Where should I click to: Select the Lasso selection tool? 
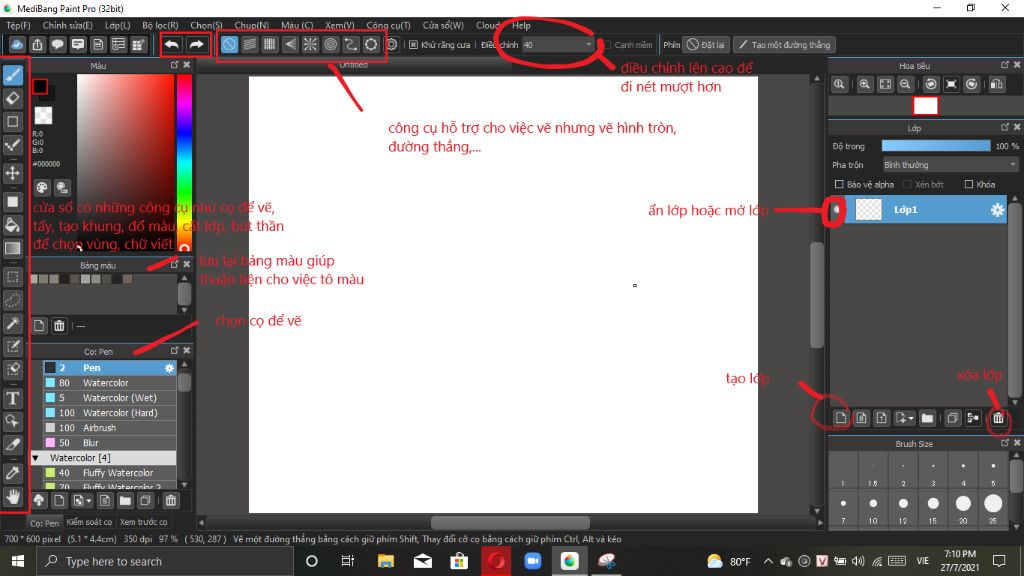[13, 300]
